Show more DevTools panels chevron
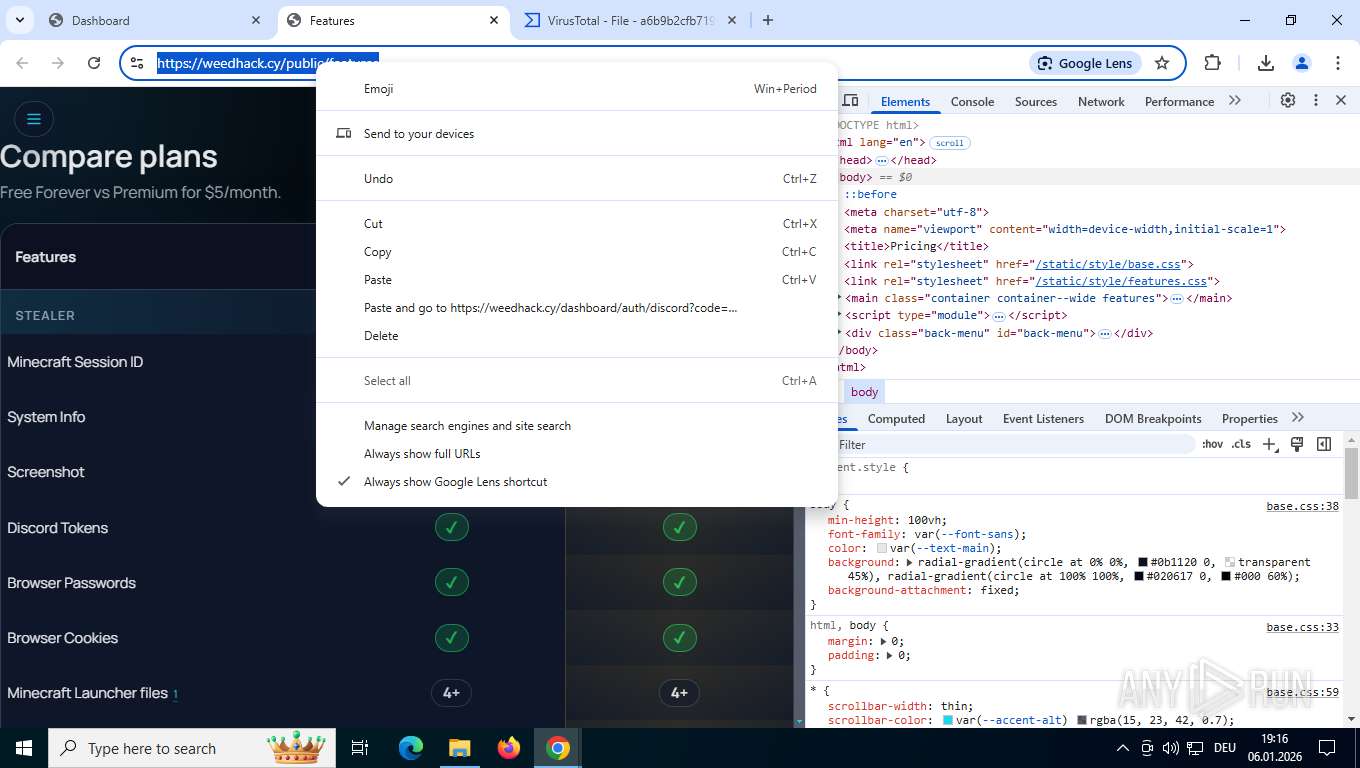Screen dimensions: 1360x768 point(1235,101)
